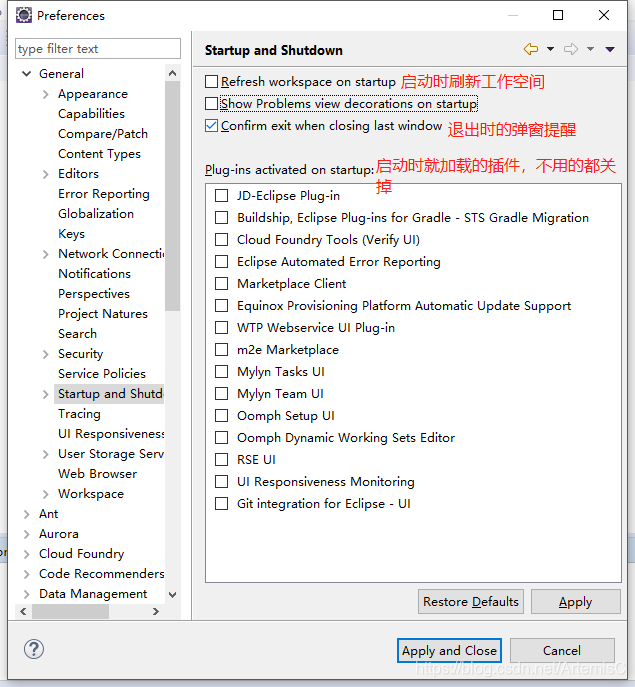Check UI Responsiveness Monitoring plug-in
Screen dimensions: 635x687
[x=221, y=482]
